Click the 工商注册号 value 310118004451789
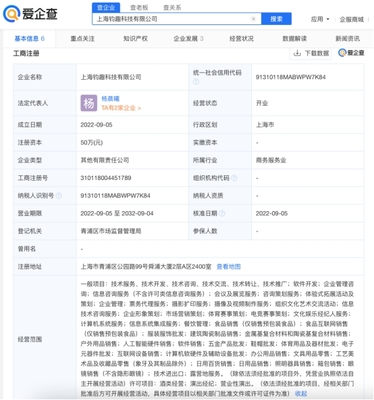 click(106, 178)
